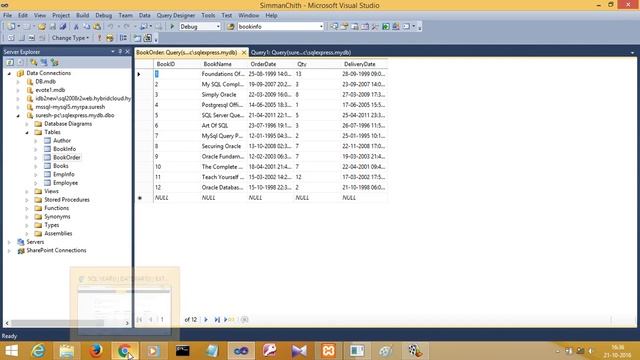Click the Find in Files icon beside bookinfo box
The height and width of the screenshot is (360, 640).
click(231, 27)
